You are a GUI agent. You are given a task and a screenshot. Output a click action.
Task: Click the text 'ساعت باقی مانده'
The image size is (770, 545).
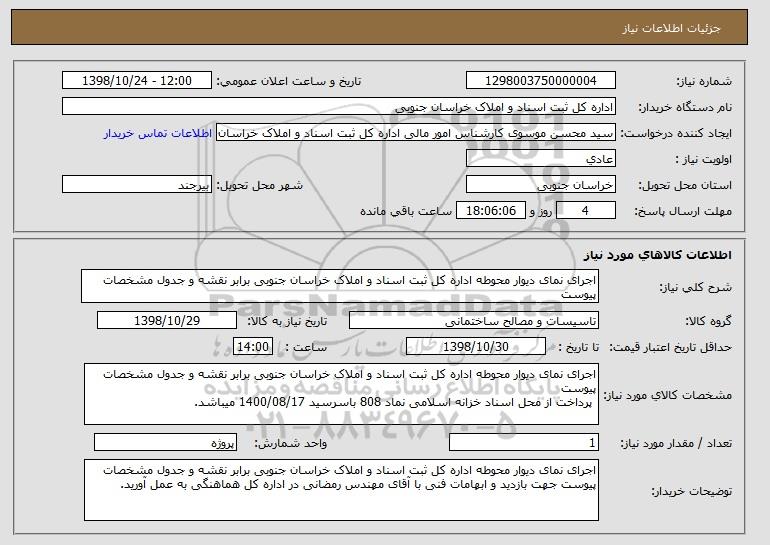click(406, 211)
